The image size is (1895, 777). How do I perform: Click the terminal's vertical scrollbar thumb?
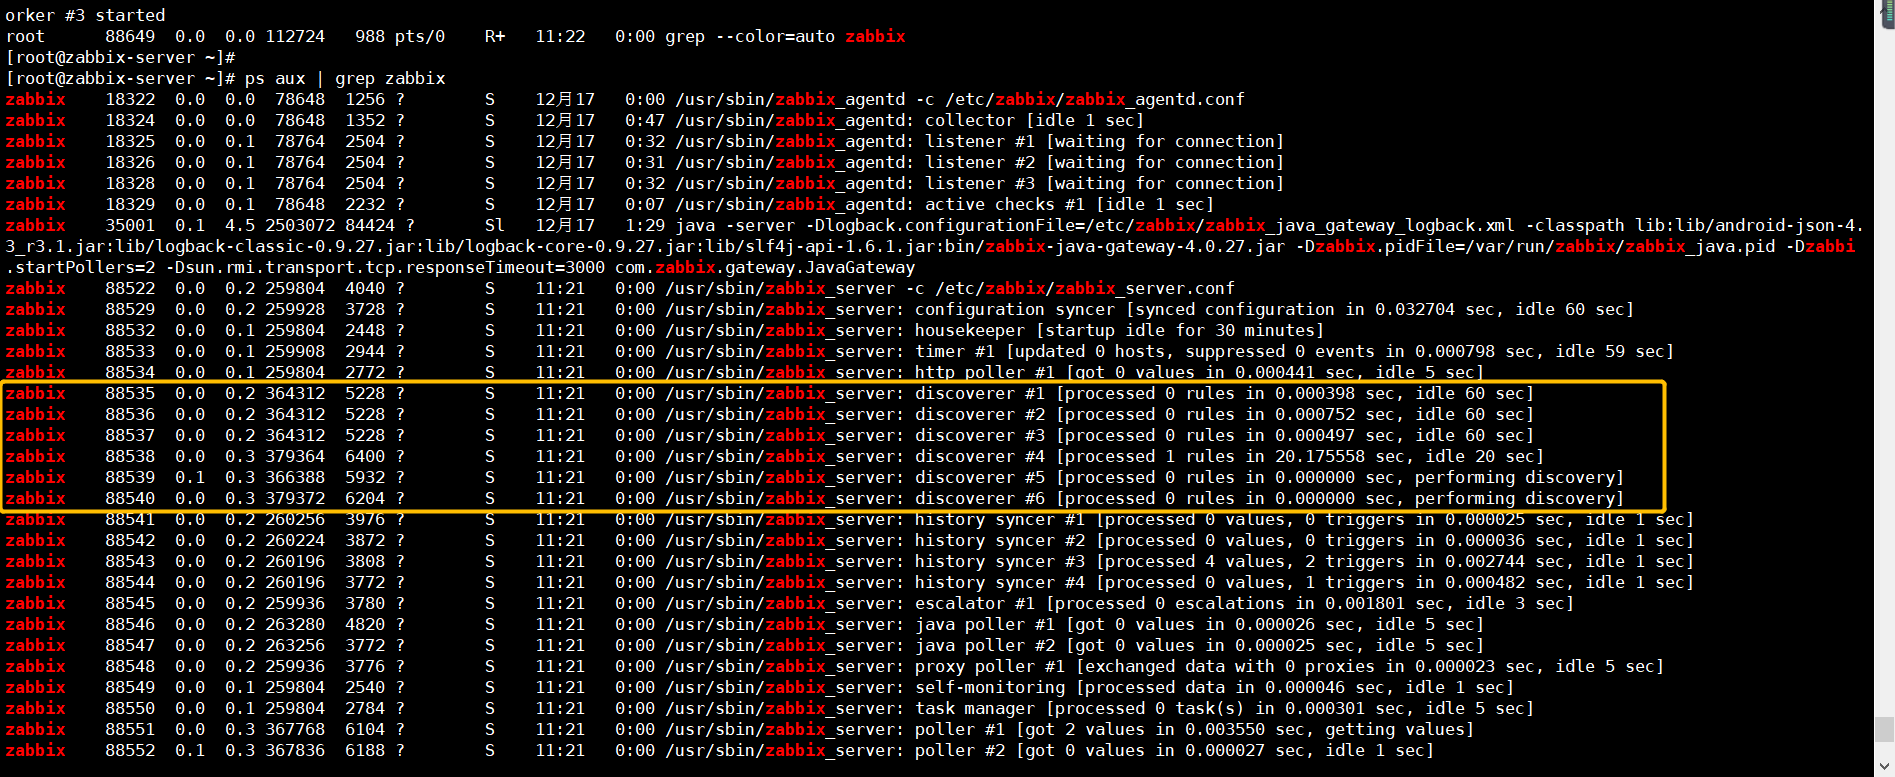[1885, 729]
